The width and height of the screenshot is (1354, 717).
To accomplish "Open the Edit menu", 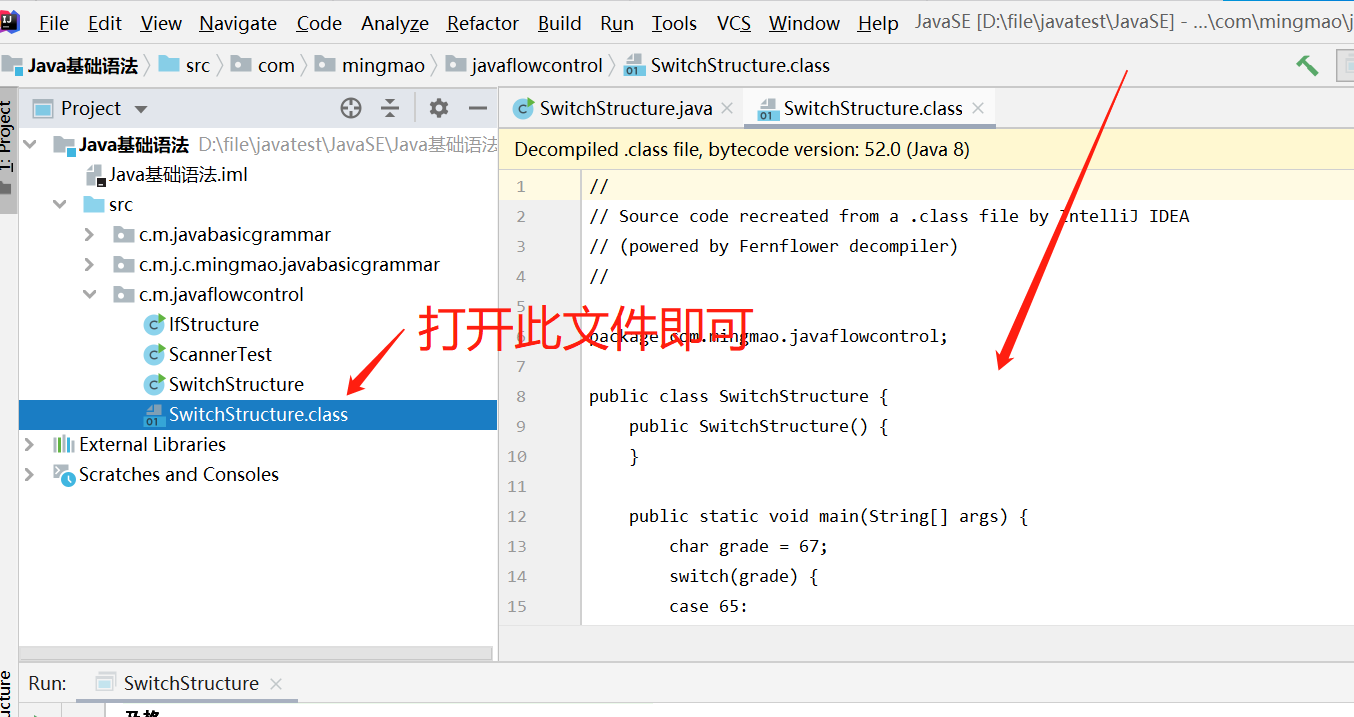I will [x=104, y=23].
